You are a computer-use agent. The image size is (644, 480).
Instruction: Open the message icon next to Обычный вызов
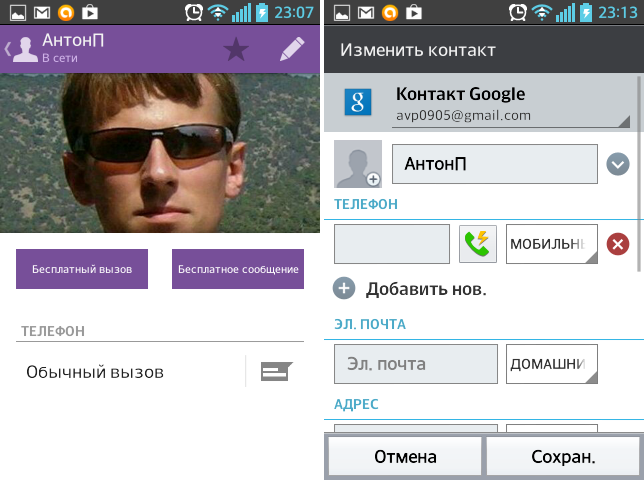point(276,372)
